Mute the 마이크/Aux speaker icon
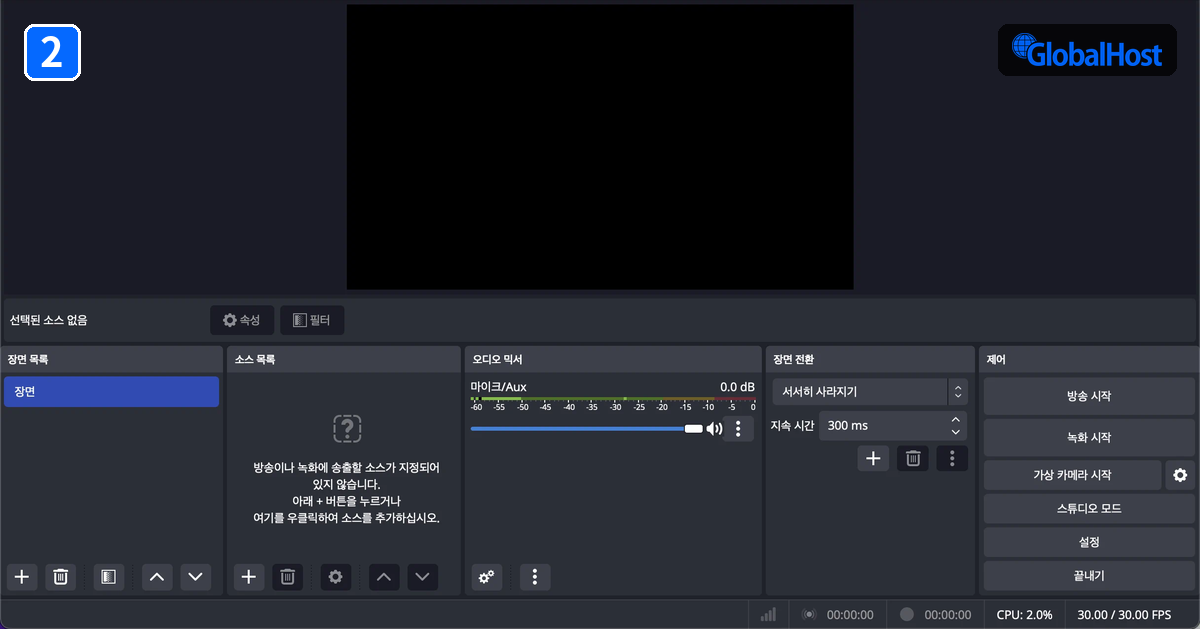Image resolution: width=1200 pixels, height=629 pixels. point(714,429)
